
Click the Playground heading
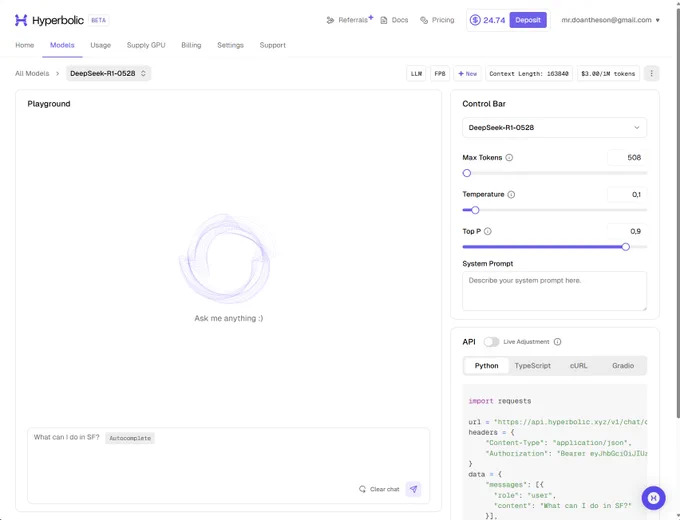tap(49, 104)
